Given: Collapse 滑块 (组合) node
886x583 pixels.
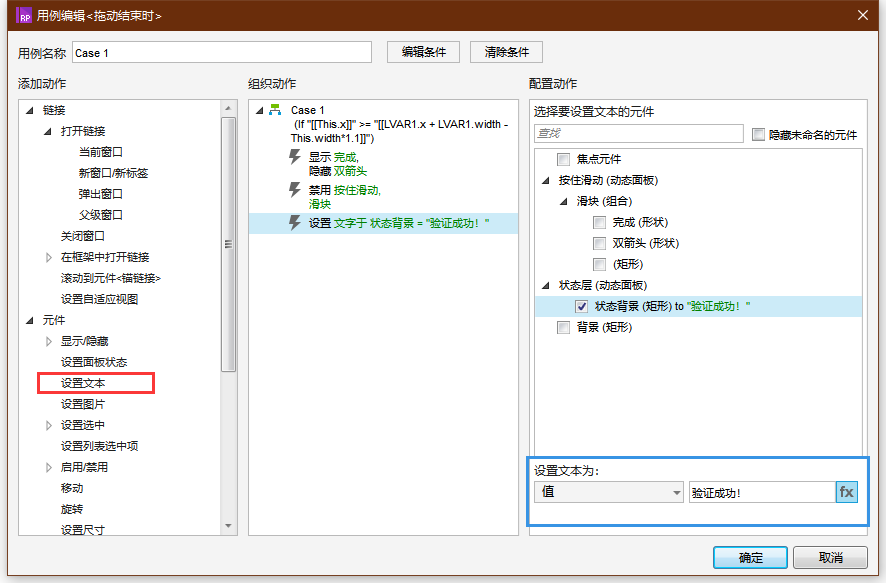Looking at the screenshot, I should pyautogui.click(x=564, y=201).
